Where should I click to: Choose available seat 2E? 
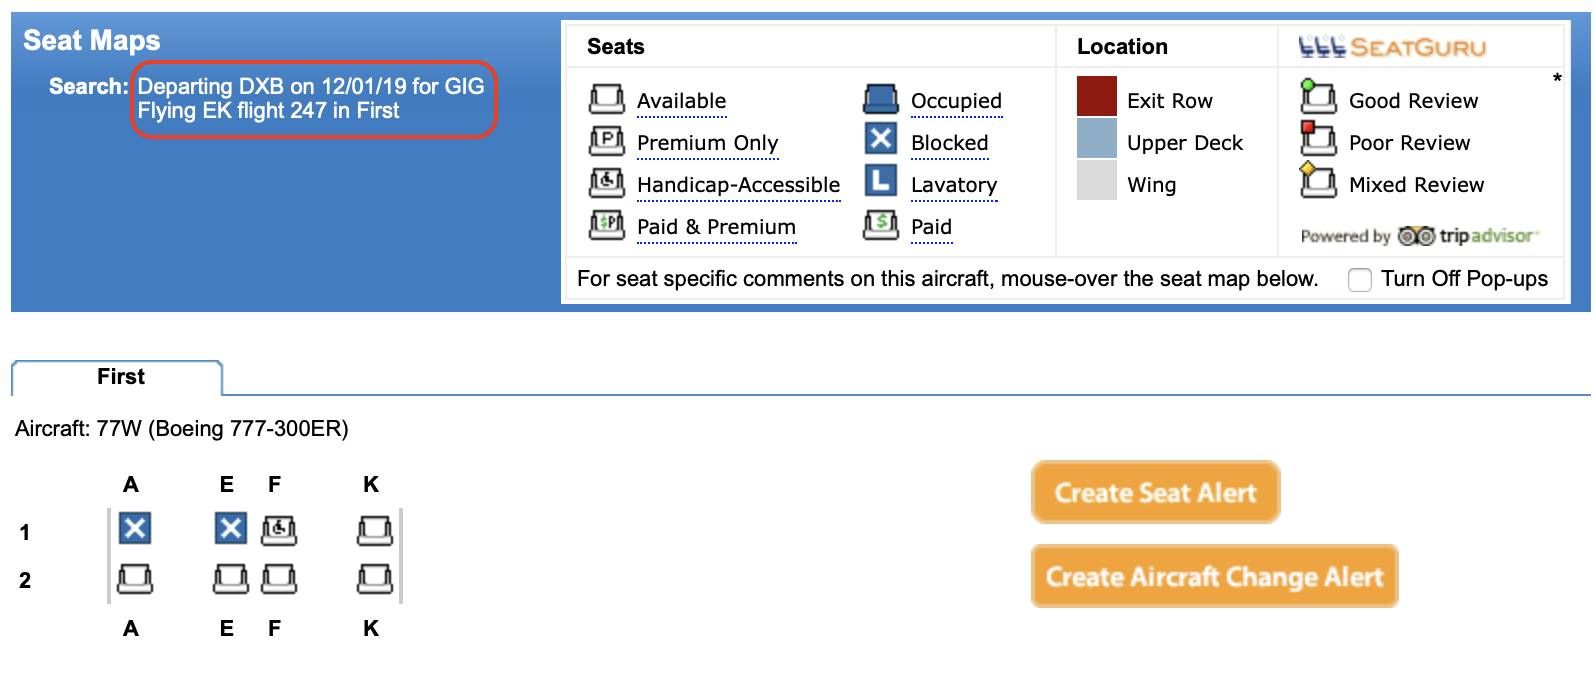(x=231, y=577)
